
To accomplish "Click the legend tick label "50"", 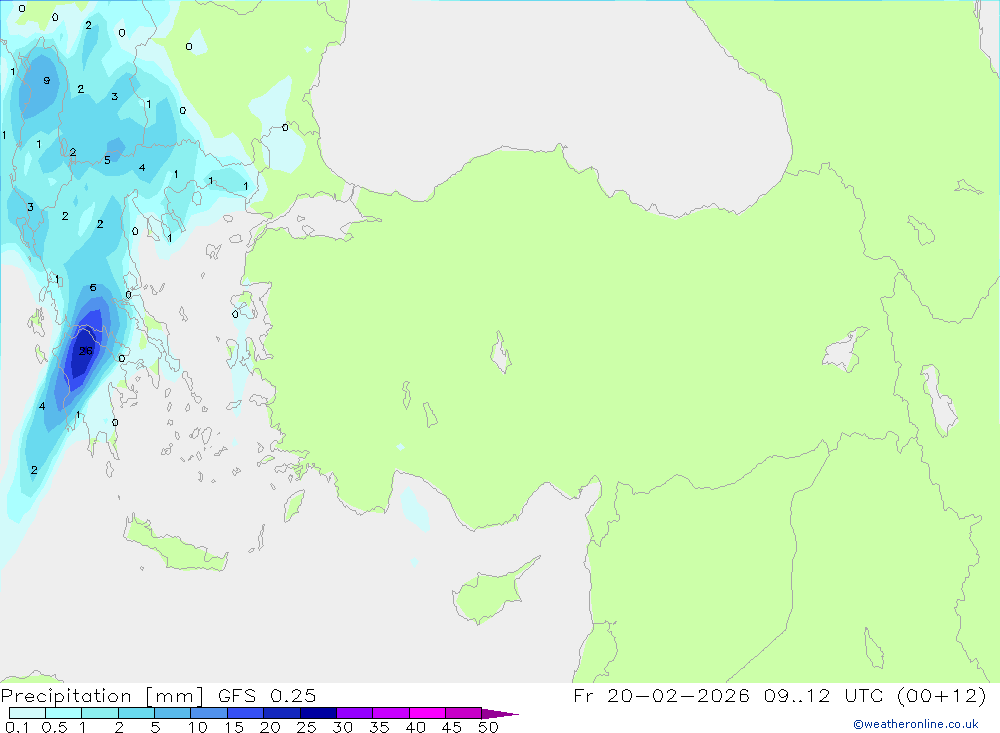I will point(488,727).
